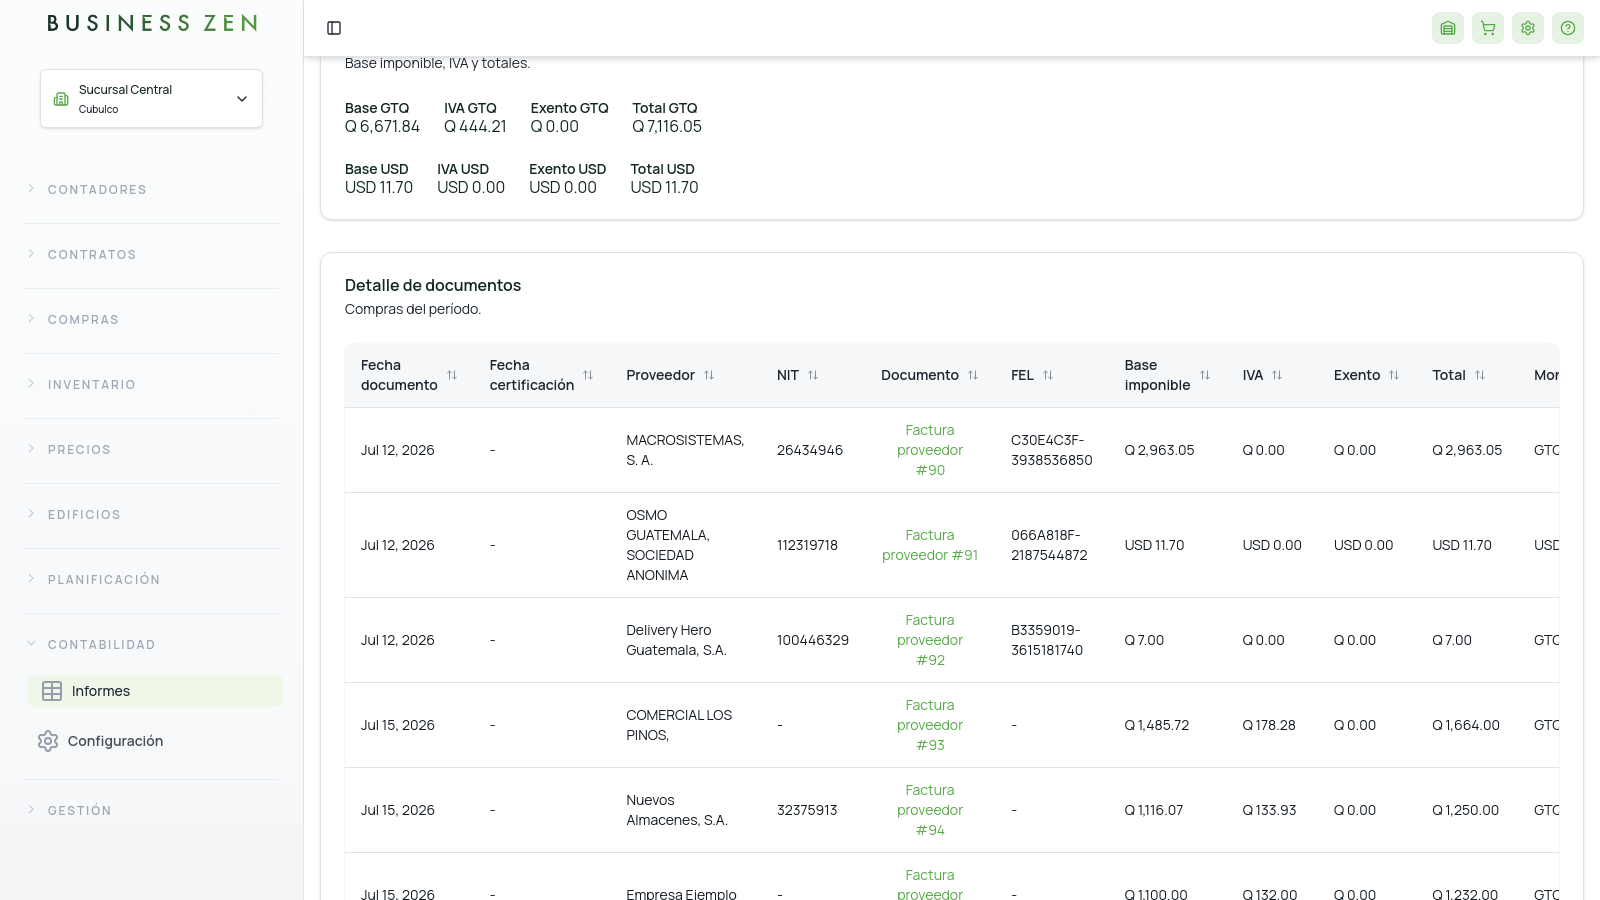The height and width of the screenshot is (900, 1600).
Task: Expand the Contadores sidebar section
Action: pos(151,189)
